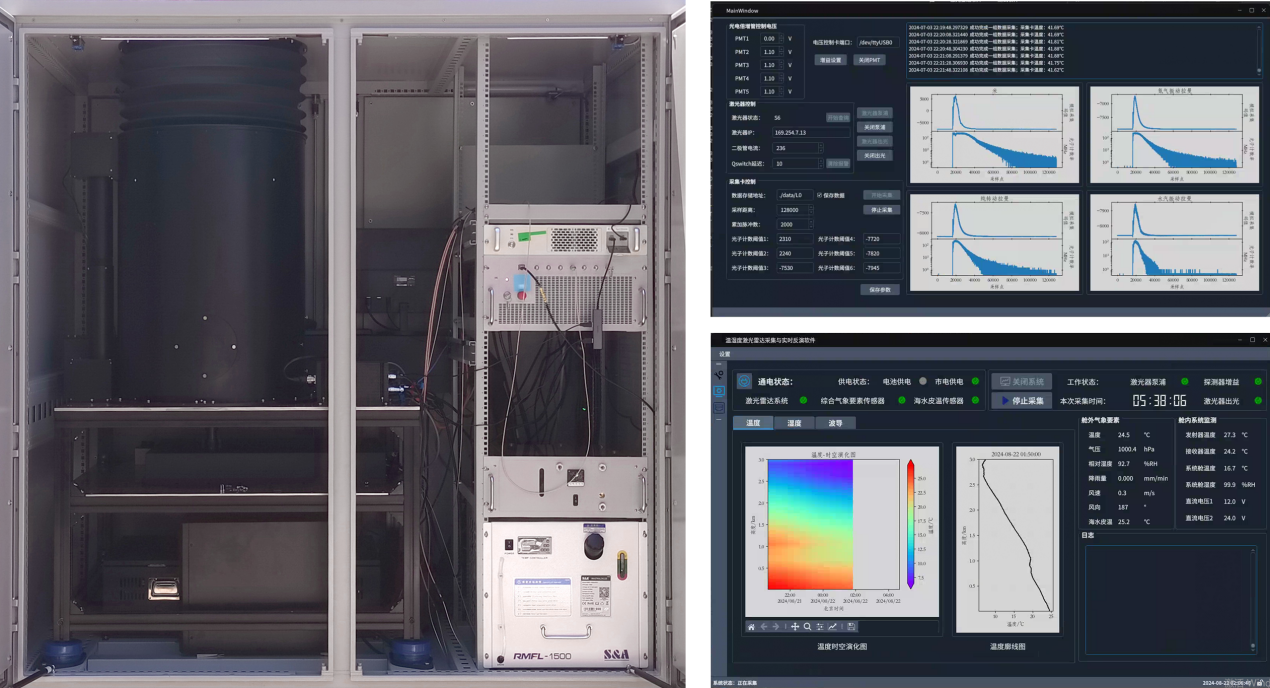This screenshot has width=1270, height=688.
Task: Click the power status plug icon
Action: (744, 381)
